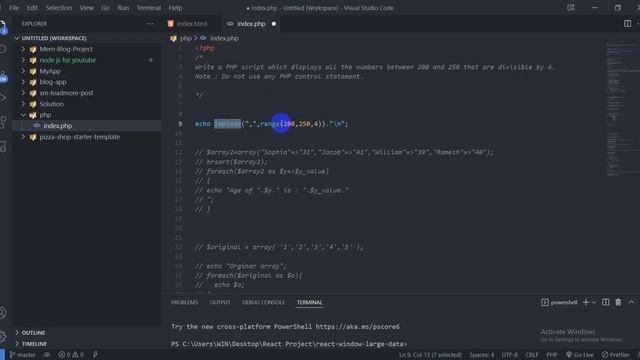Click terminal PS prompt line
This screenshot has height=360, width=640.
[x=289, y=344]
